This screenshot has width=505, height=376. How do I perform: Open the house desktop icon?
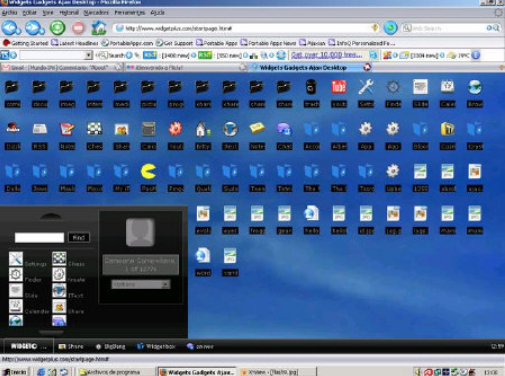203,130
